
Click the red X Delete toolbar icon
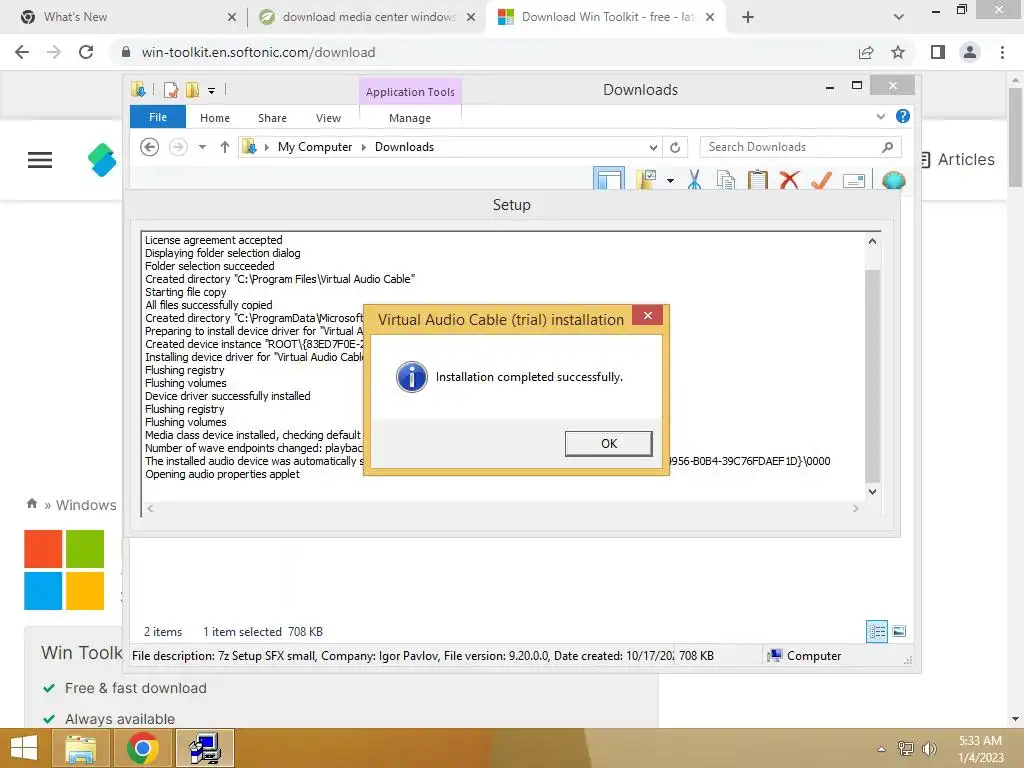pyautogui.click(x=790, y=180)
